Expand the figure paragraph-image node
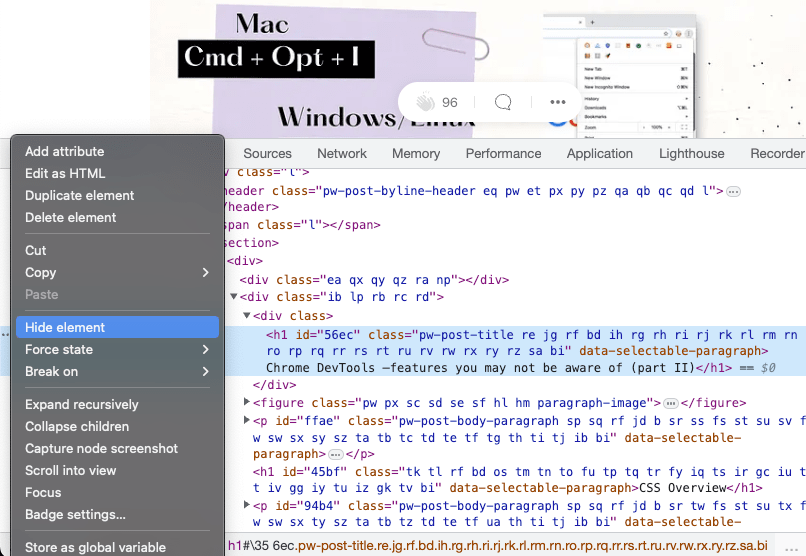This screenshot has height=556, width=806. click(x=247, y=402)
